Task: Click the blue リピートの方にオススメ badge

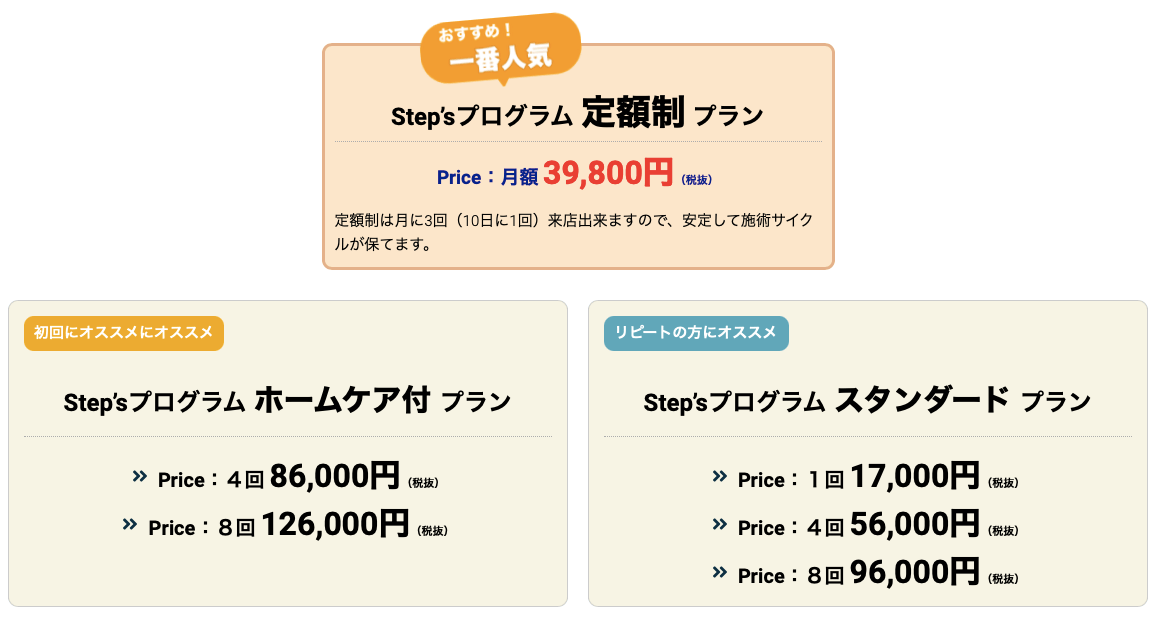Action: 696,333
